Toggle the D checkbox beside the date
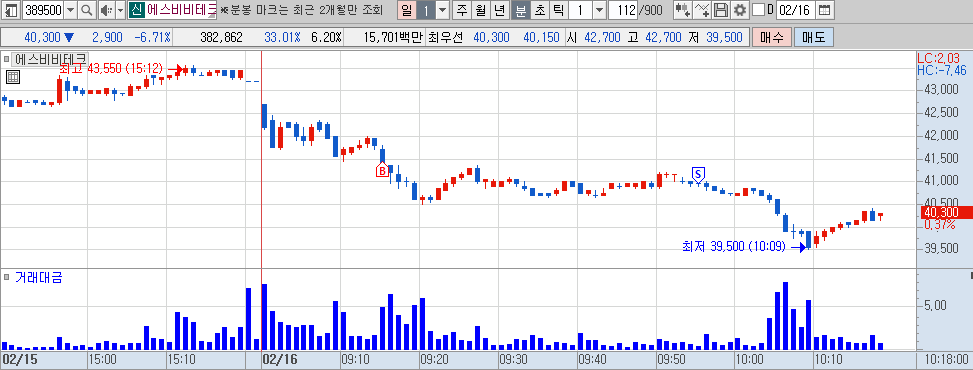Viewport: 973px width, 370px height. coord(758,10)
